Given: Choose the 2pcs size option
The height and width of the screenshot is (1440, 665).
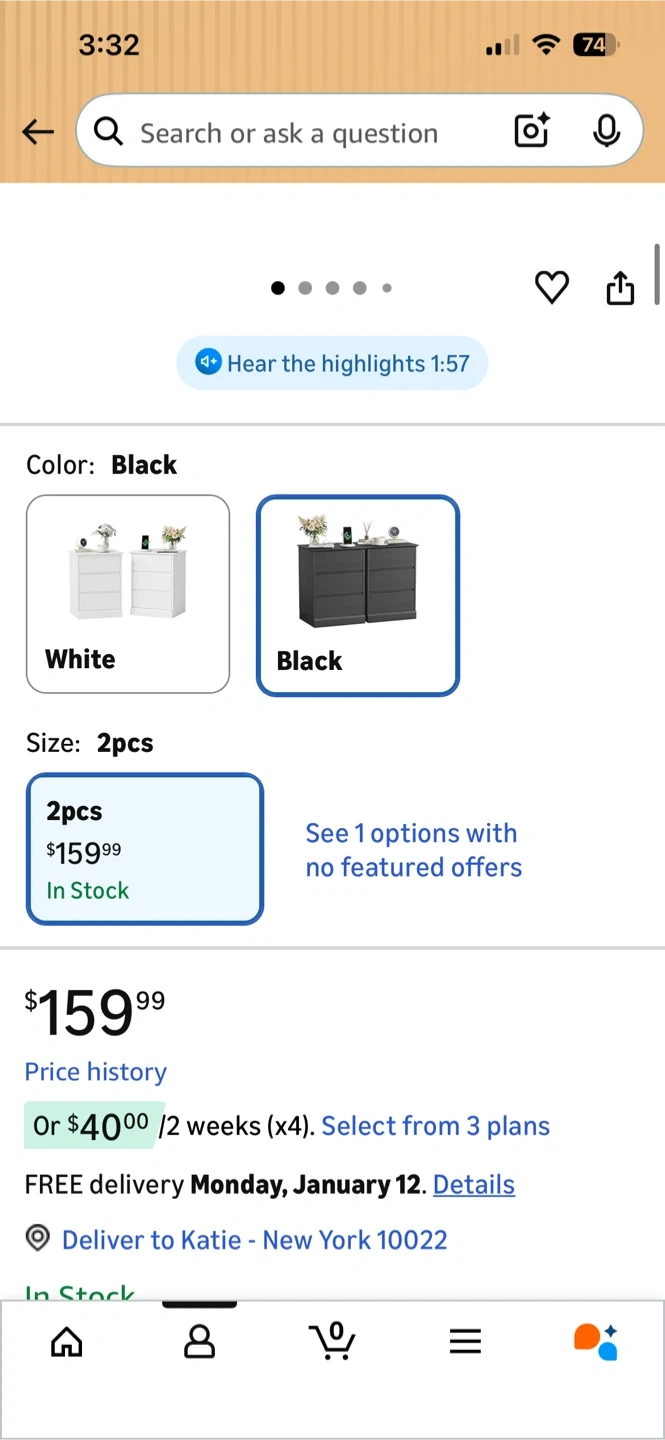Looking at the screenshot, I should tap(145, 849).
